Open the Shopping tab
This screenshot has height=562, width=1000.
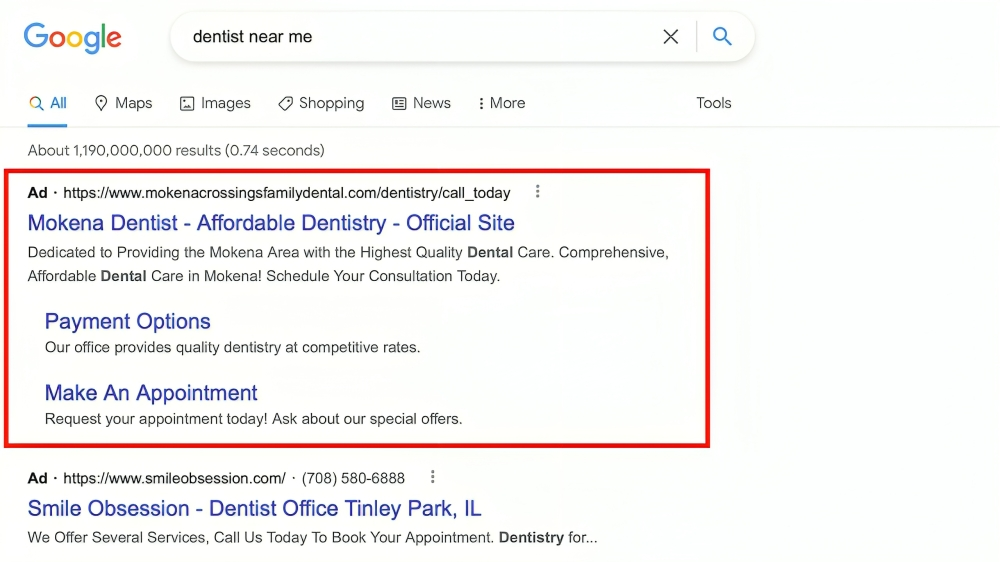[x=321, y=103]
